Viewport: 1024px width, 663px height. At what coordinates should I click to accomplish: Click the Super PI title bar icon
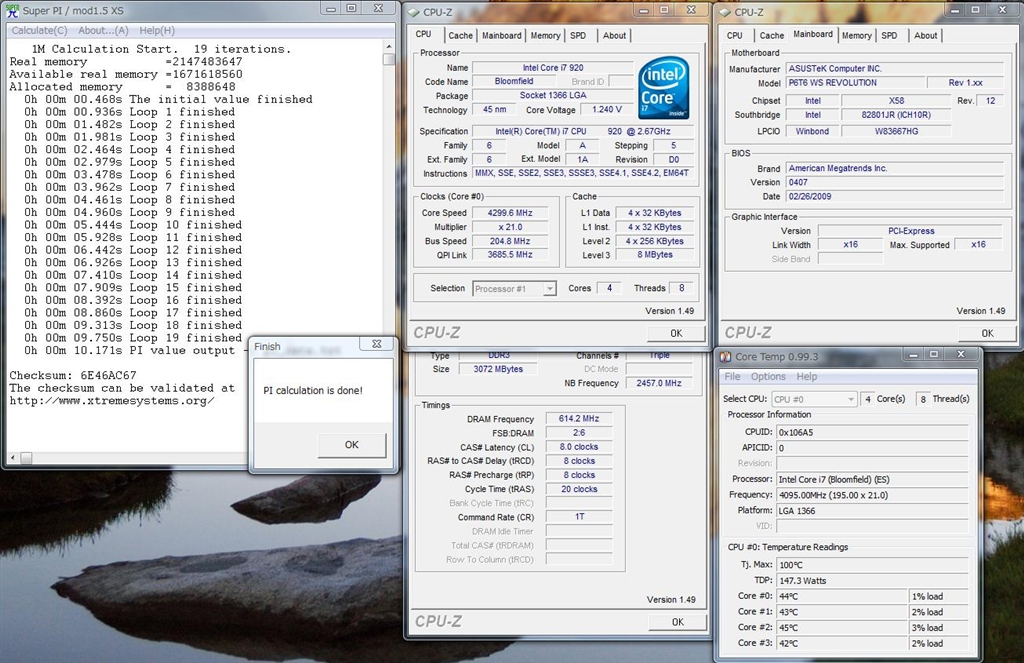tap(12, 9)
